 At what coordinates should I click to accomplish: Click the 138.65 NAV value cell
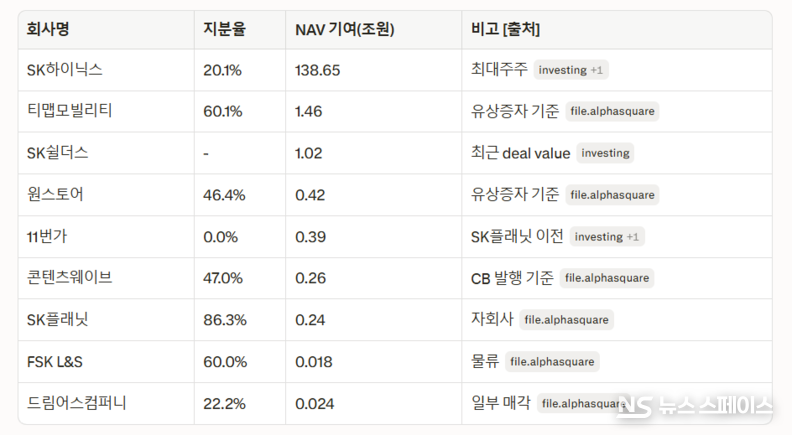tap(318, 70)
